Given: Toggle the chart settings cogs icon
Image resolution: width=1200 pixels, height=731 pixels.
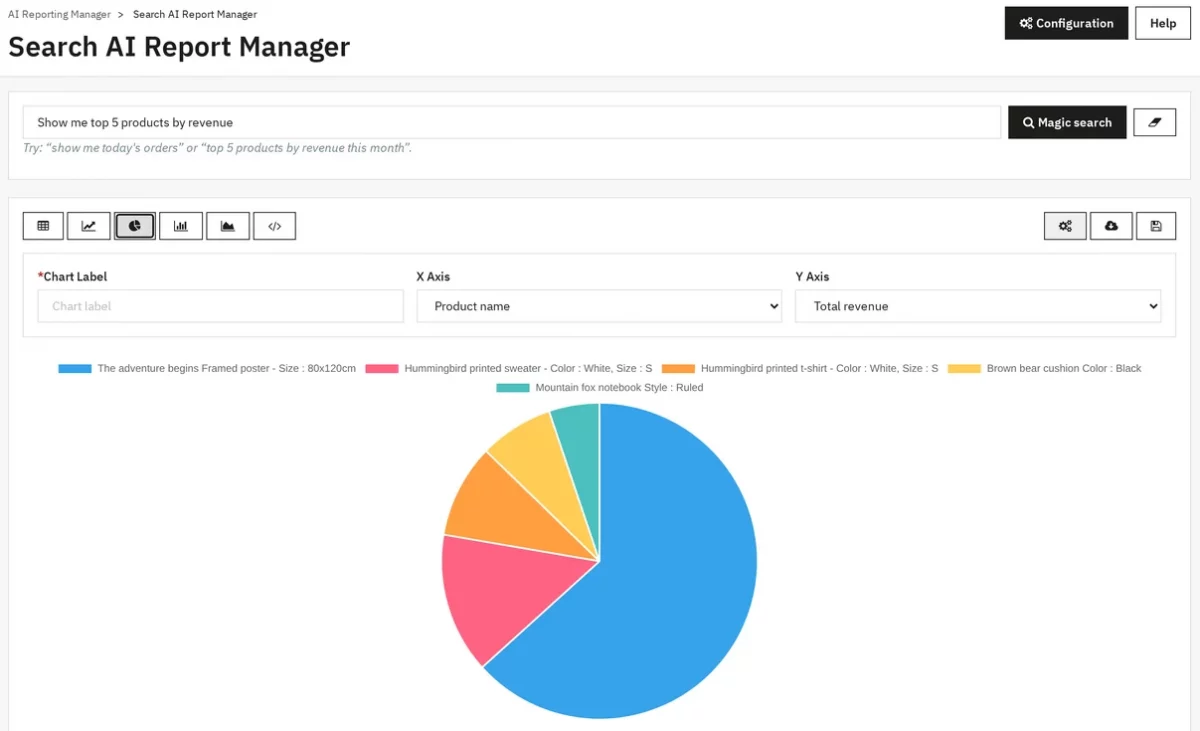Looking at the screenshot, I should coord(1065,226).
